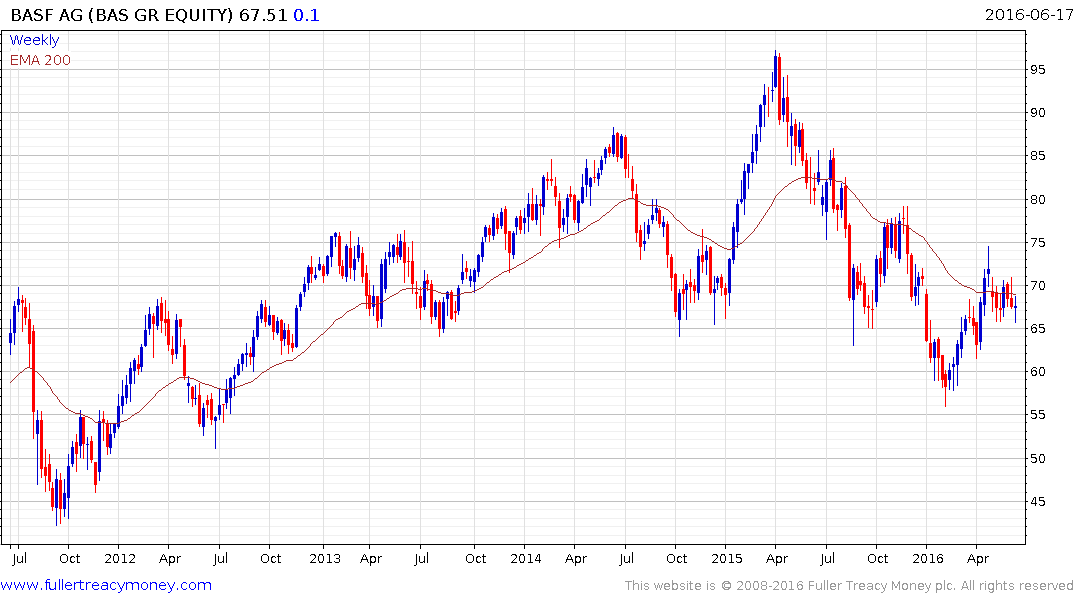Screen dimensions: 1075x600
Task: Click the 2016 year label on time axis
Action: 928,558
